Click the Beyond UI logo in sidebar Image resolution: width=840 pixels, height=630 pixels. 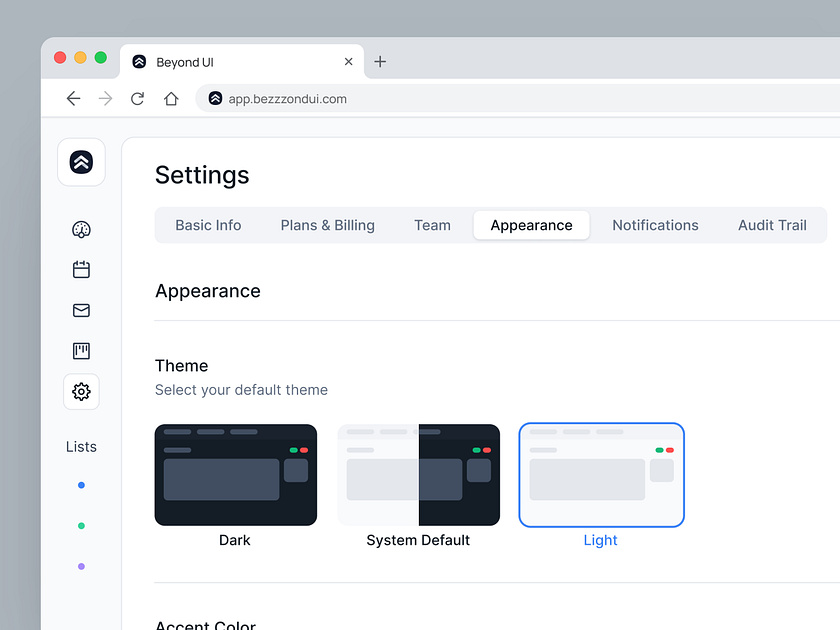(x=81, y=162)
